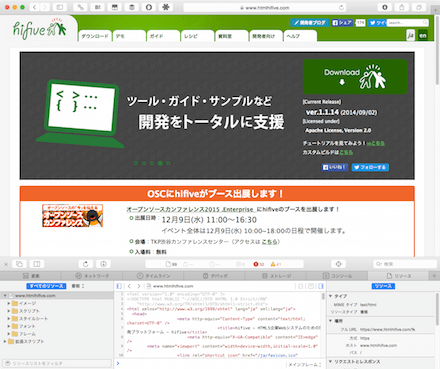Click inspector download archive icon
Image resolution: width=440 pixels, height=369 pixels.
(x=103, y=264)
